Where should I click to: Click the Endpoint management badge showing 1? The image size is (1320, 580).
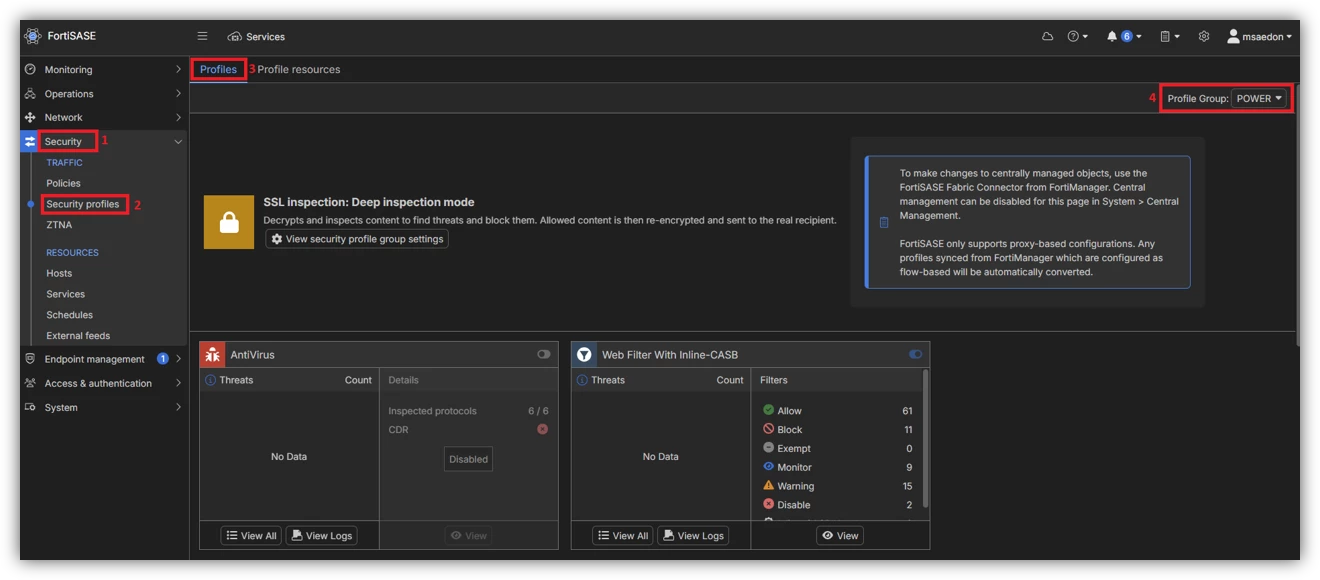pyautogui.click(x=163, y=359)
